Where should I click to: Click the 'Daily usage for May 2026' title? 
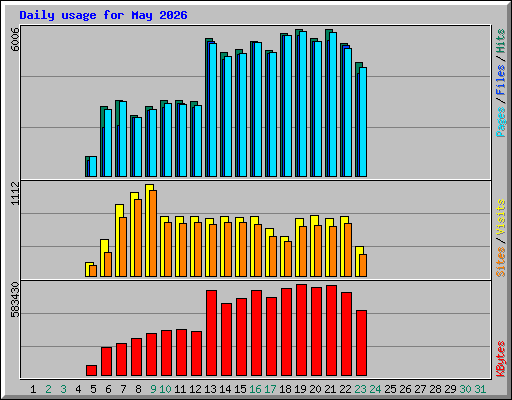tap(103, 15)
